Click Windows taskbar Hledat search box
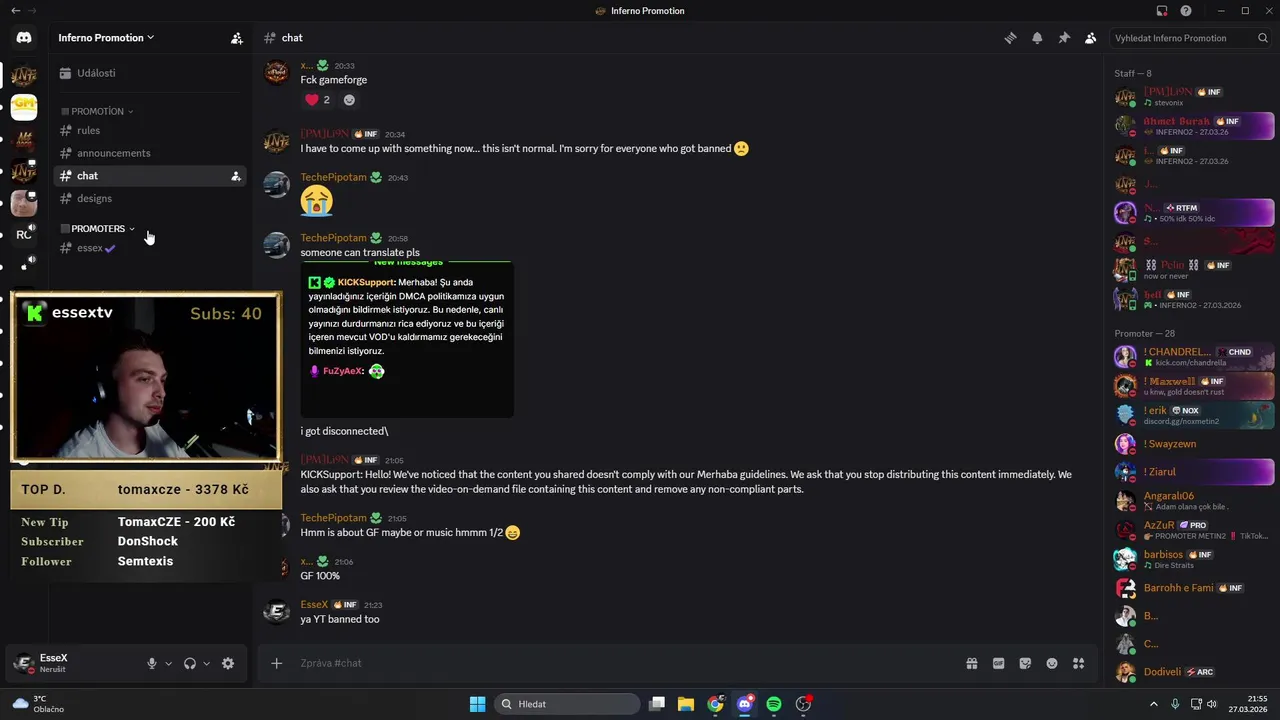 (568, 704)
